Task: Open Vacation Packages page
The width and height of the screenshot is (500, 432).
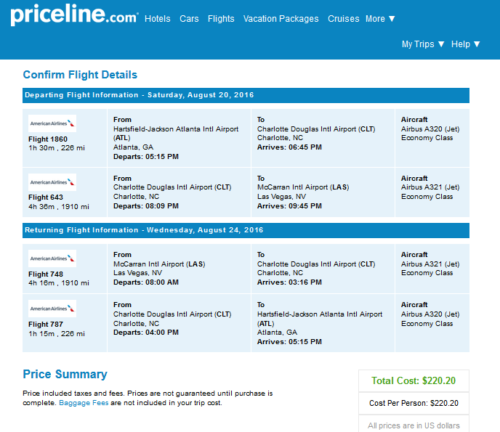Action: 281,19
